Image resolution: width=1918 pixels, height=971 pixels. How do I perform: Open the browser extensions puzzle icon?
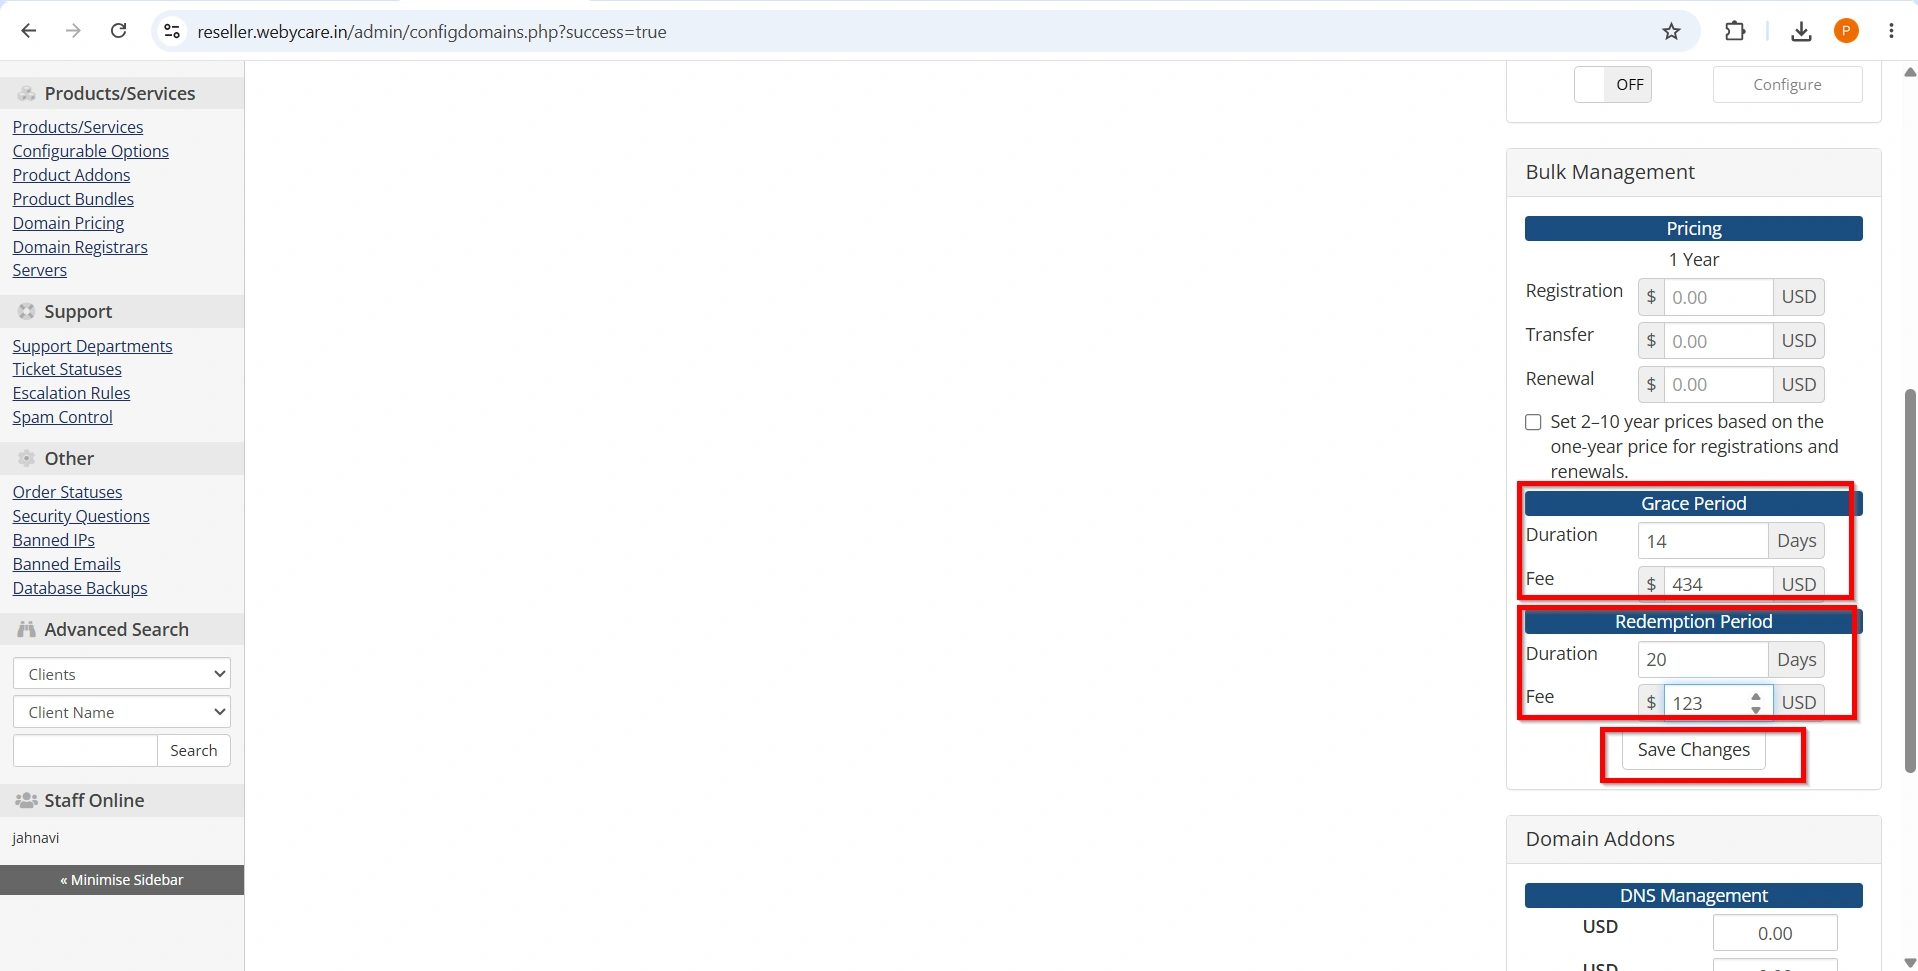(x=1735, y=31)
